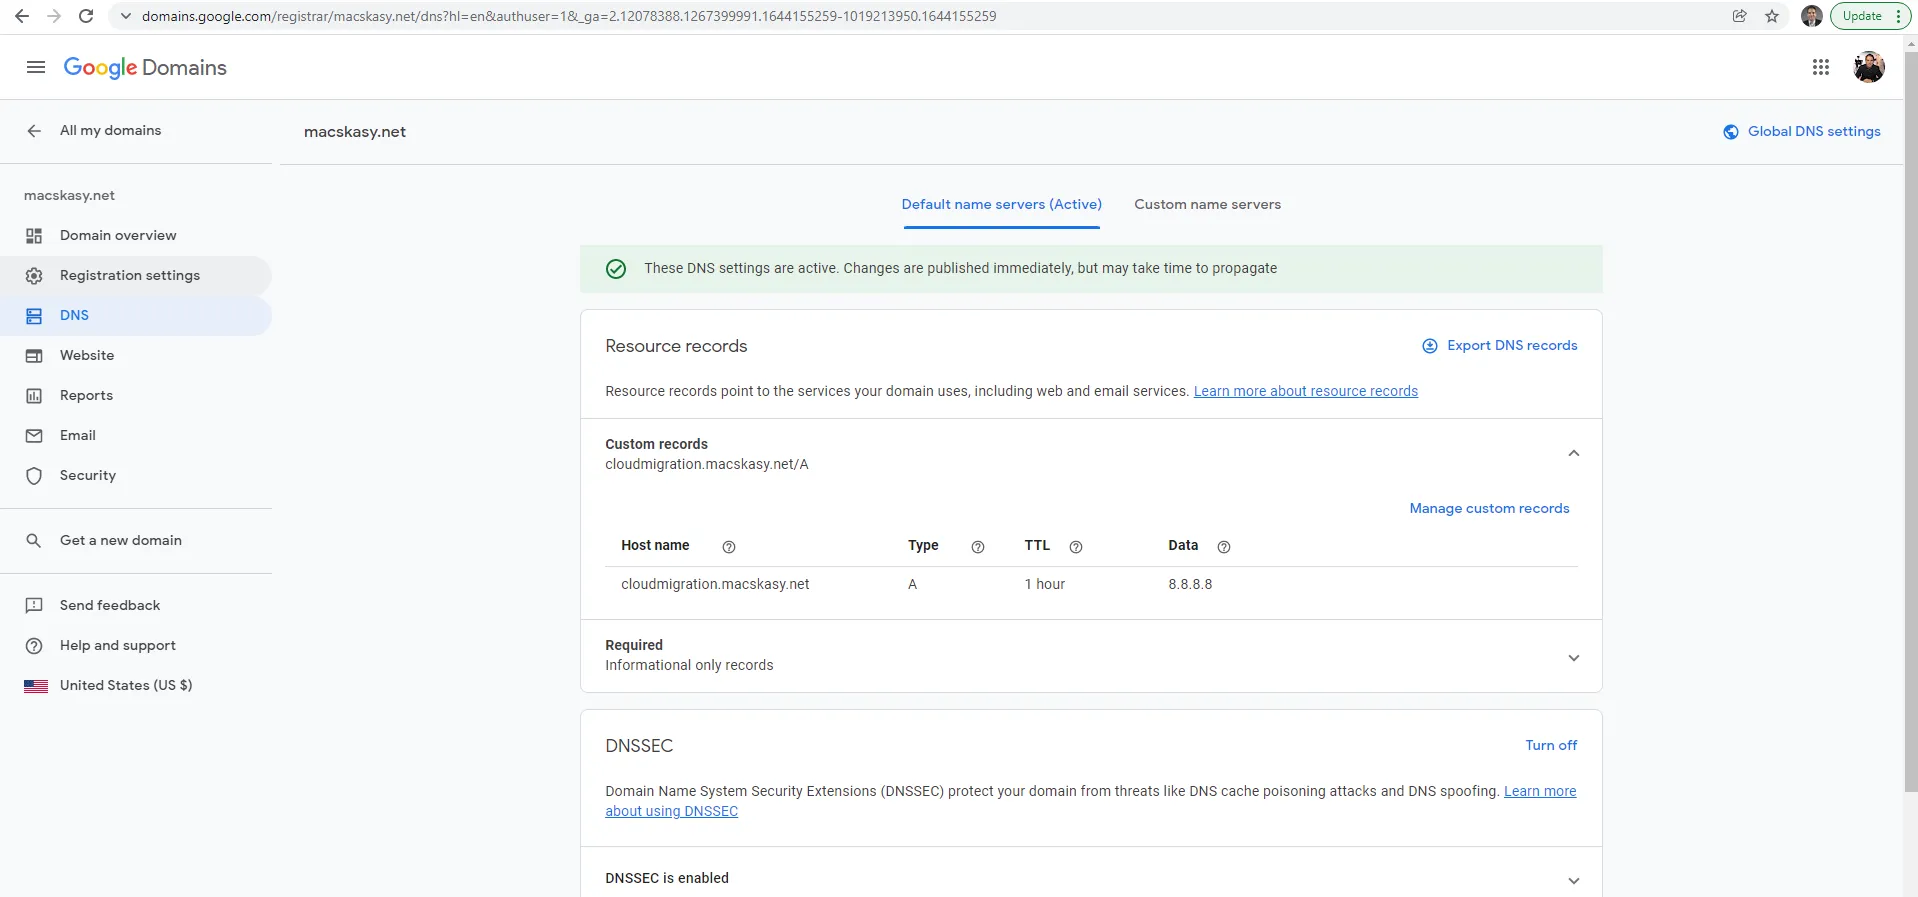
Task: Click the Domain overview dashboard icon
Action: coord(34,236)
